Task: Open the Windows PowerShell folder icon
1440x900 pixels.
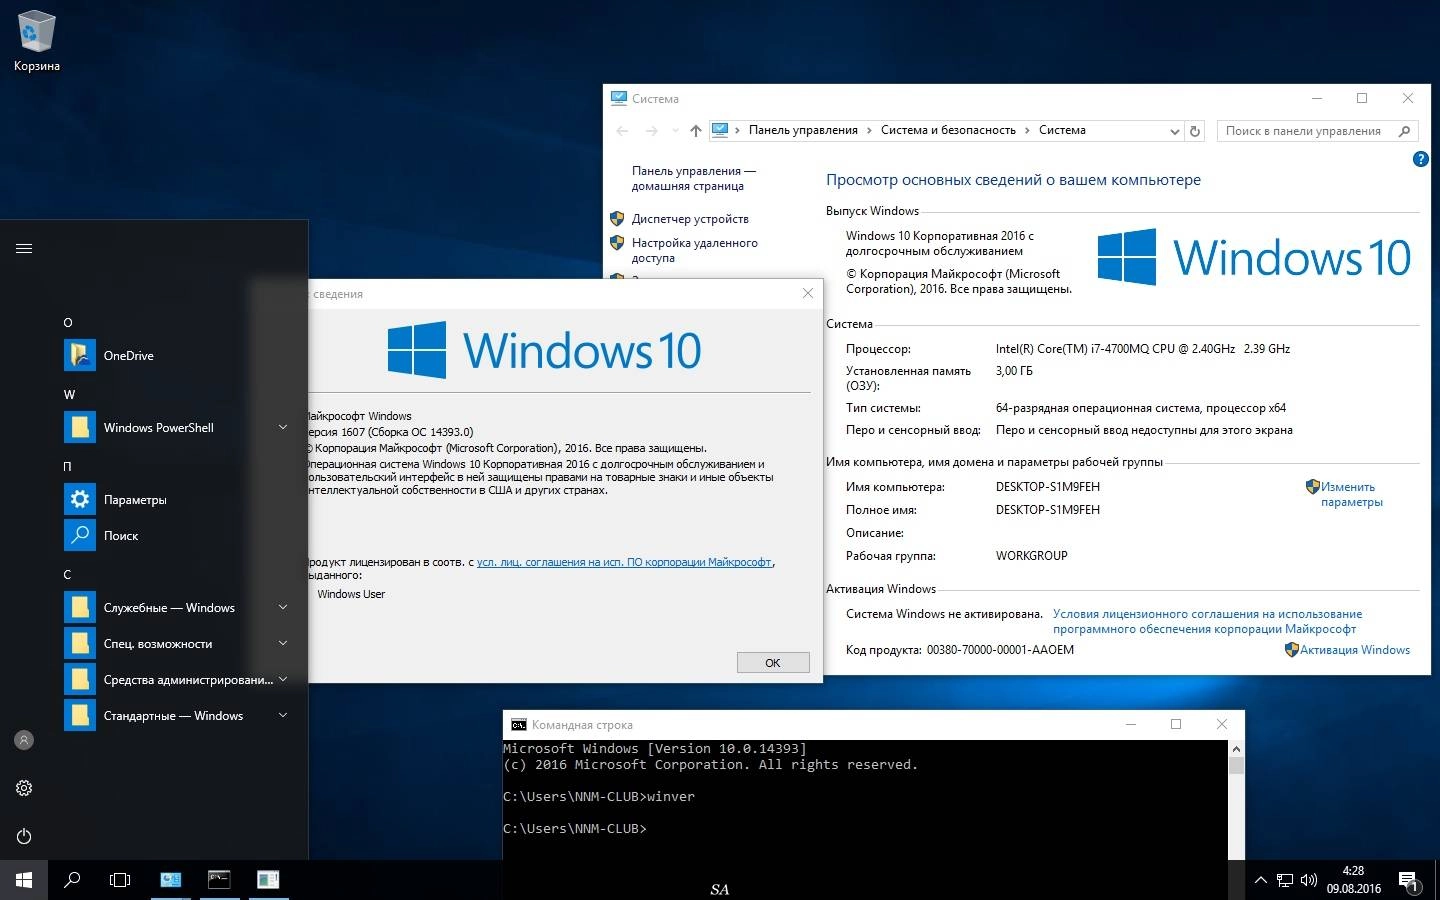Action: [x=80, y=427]
